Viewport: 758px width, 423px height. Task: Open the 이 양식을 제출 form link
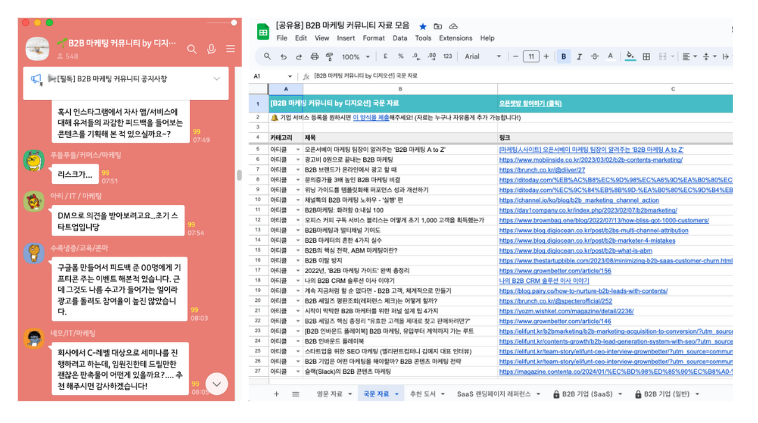point(371,117)
